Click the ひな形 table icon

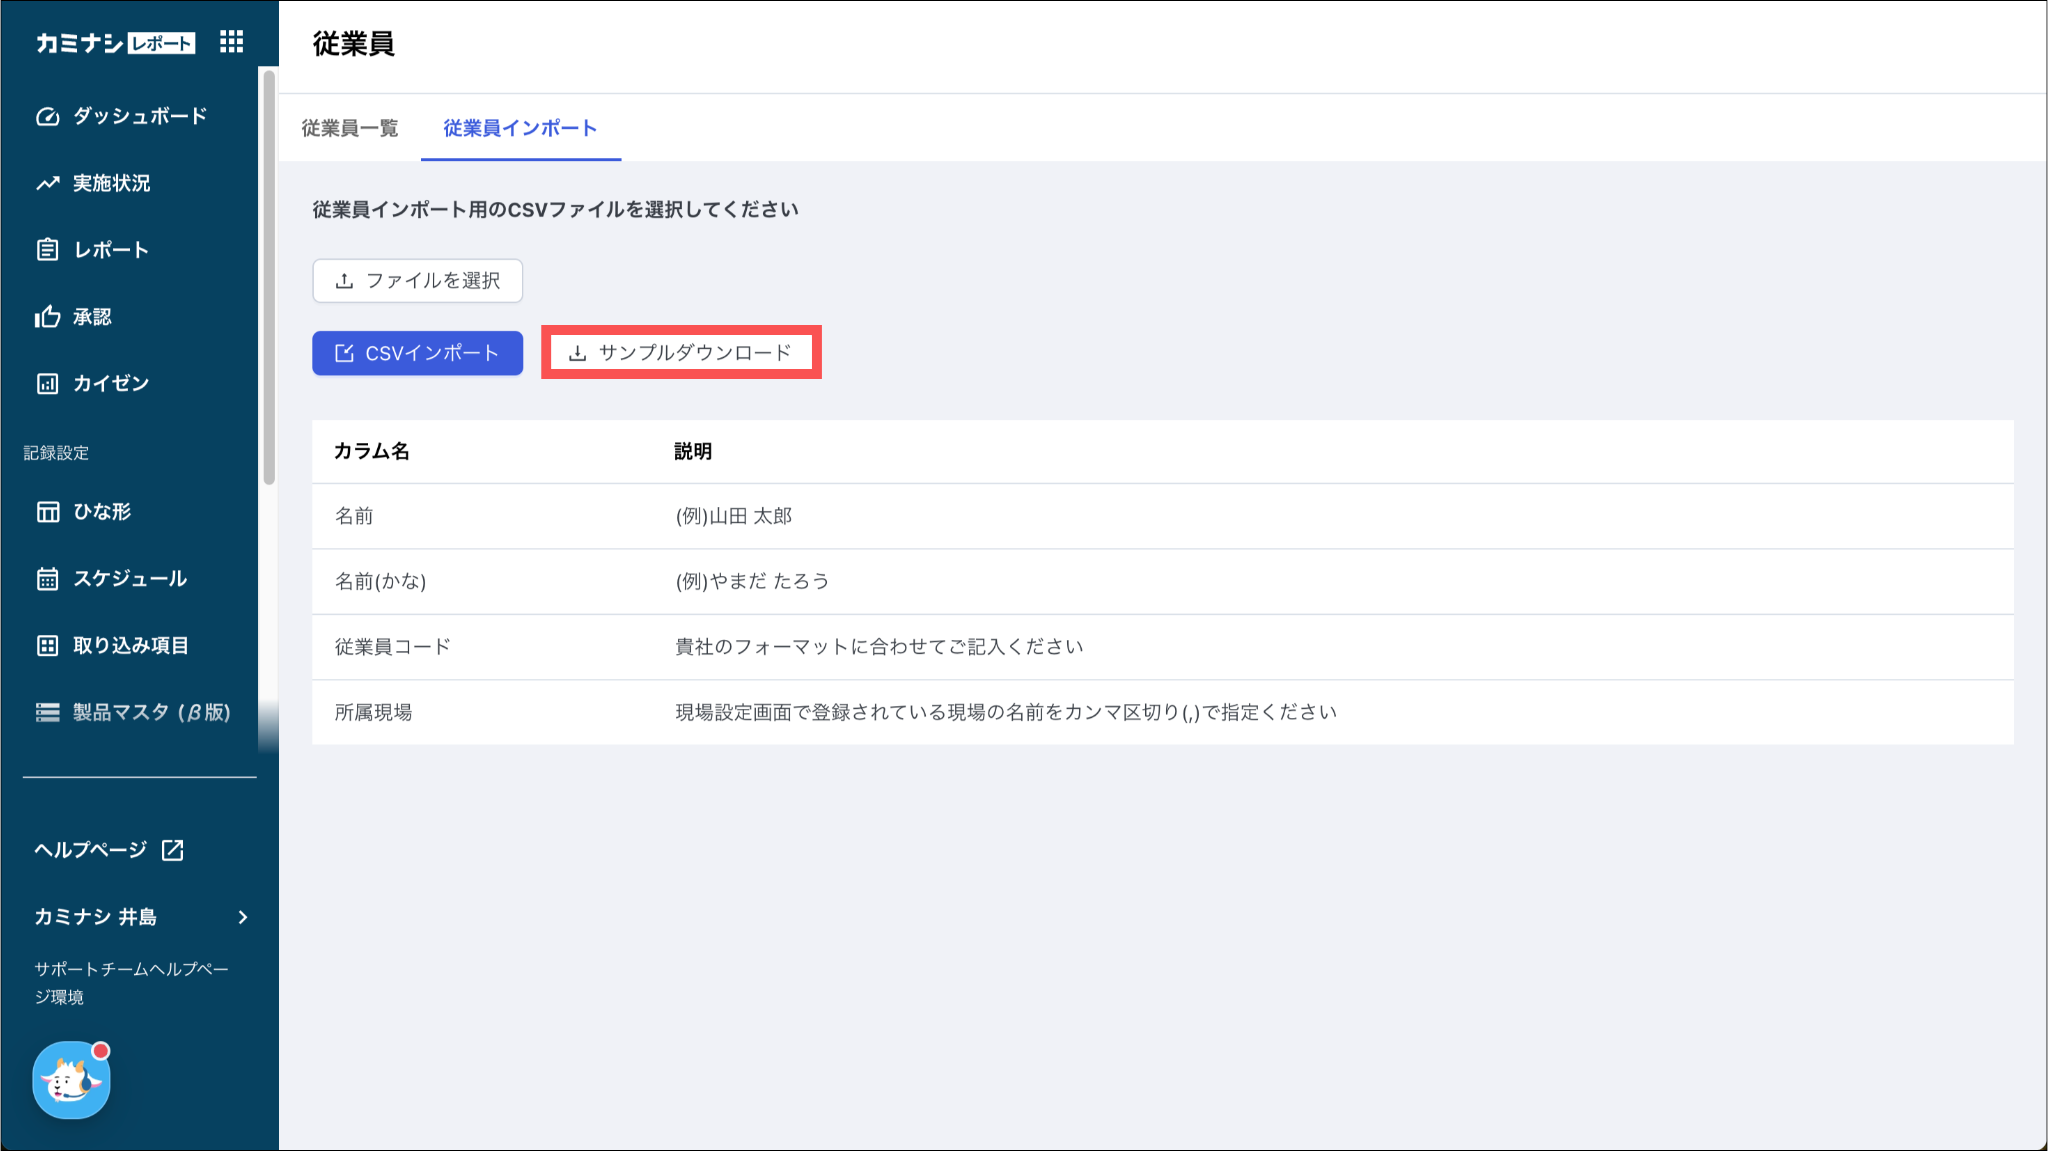47,512
